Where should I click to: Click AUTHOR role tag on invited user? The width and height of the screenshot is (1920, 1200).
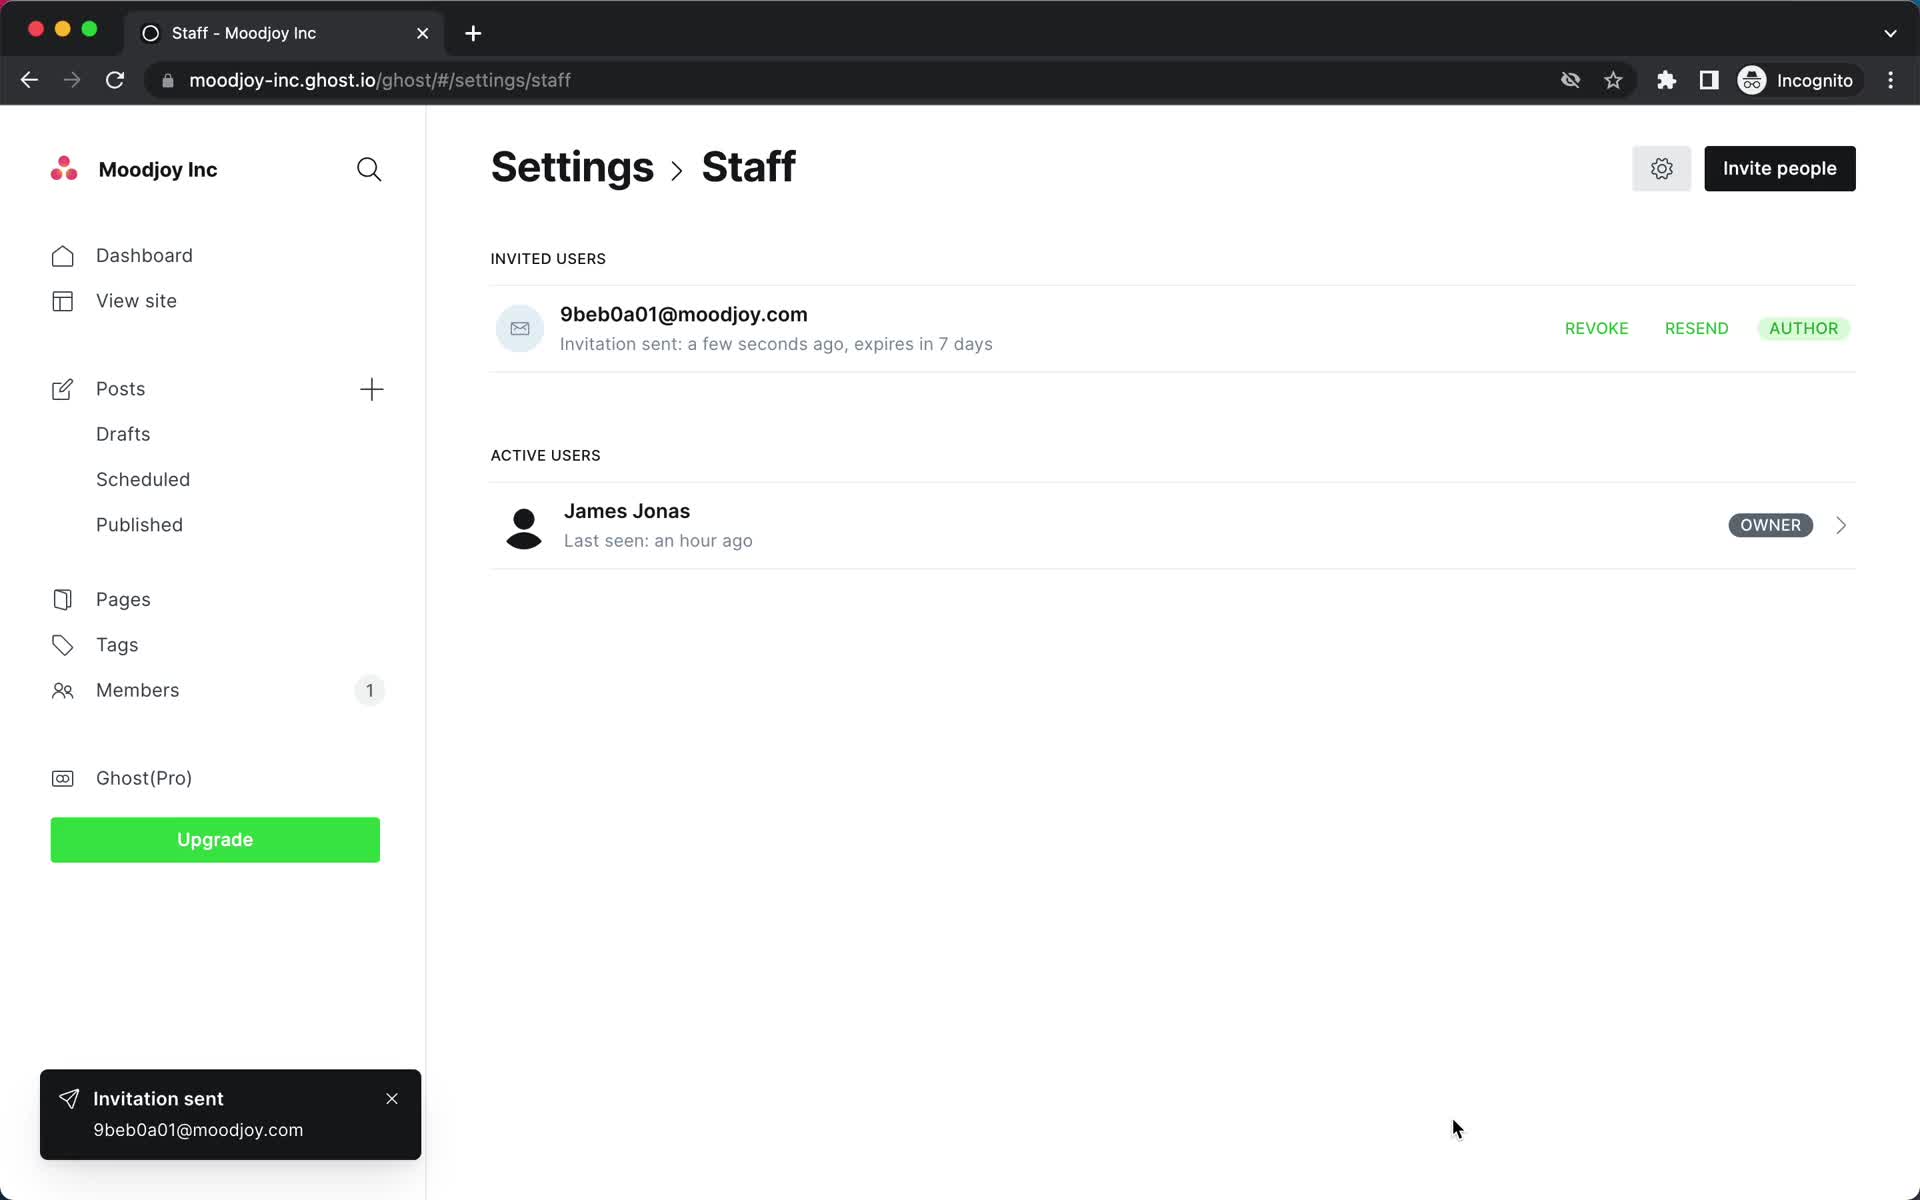tap(1804, 328)
